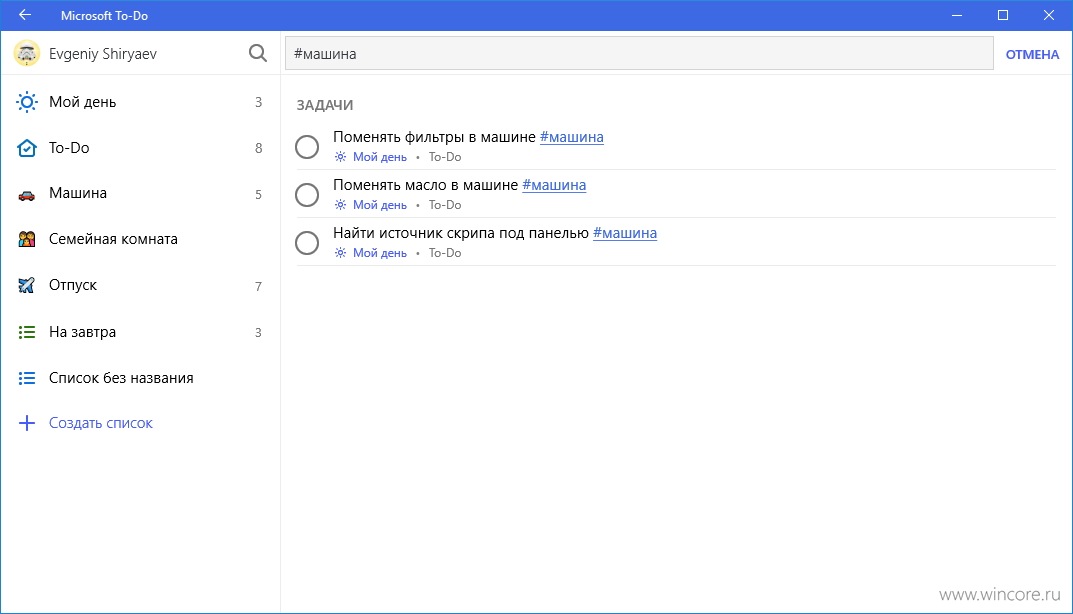Image resolution: width=1073 pixels, height=614 pixels.
Task: Focus the search field containing #машина
Action: (639, 53)
